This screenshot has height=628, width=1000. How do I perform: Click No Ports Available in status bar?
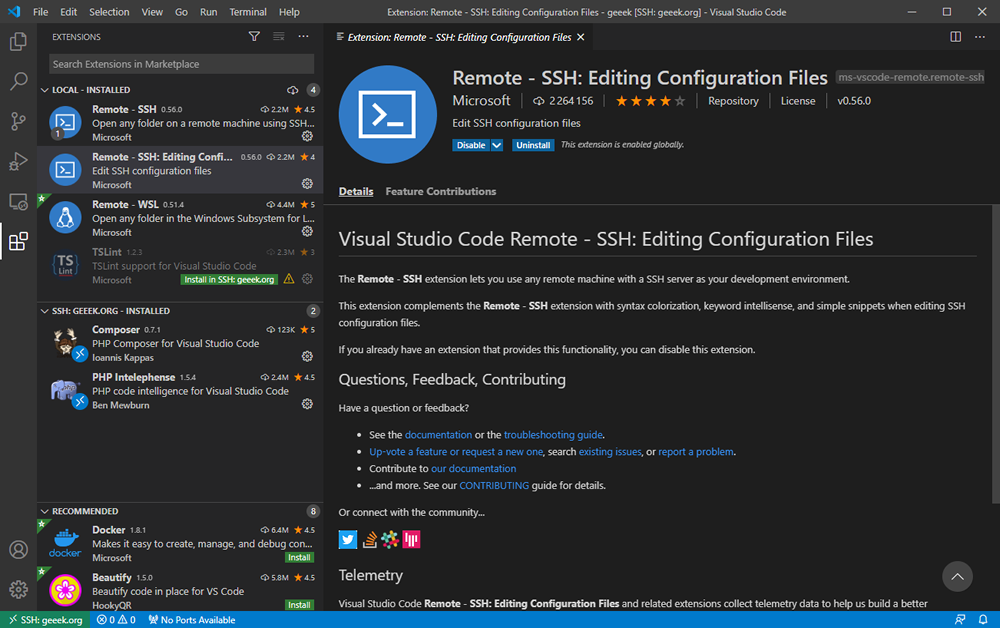pyautogui.click(x=192, y=620)
